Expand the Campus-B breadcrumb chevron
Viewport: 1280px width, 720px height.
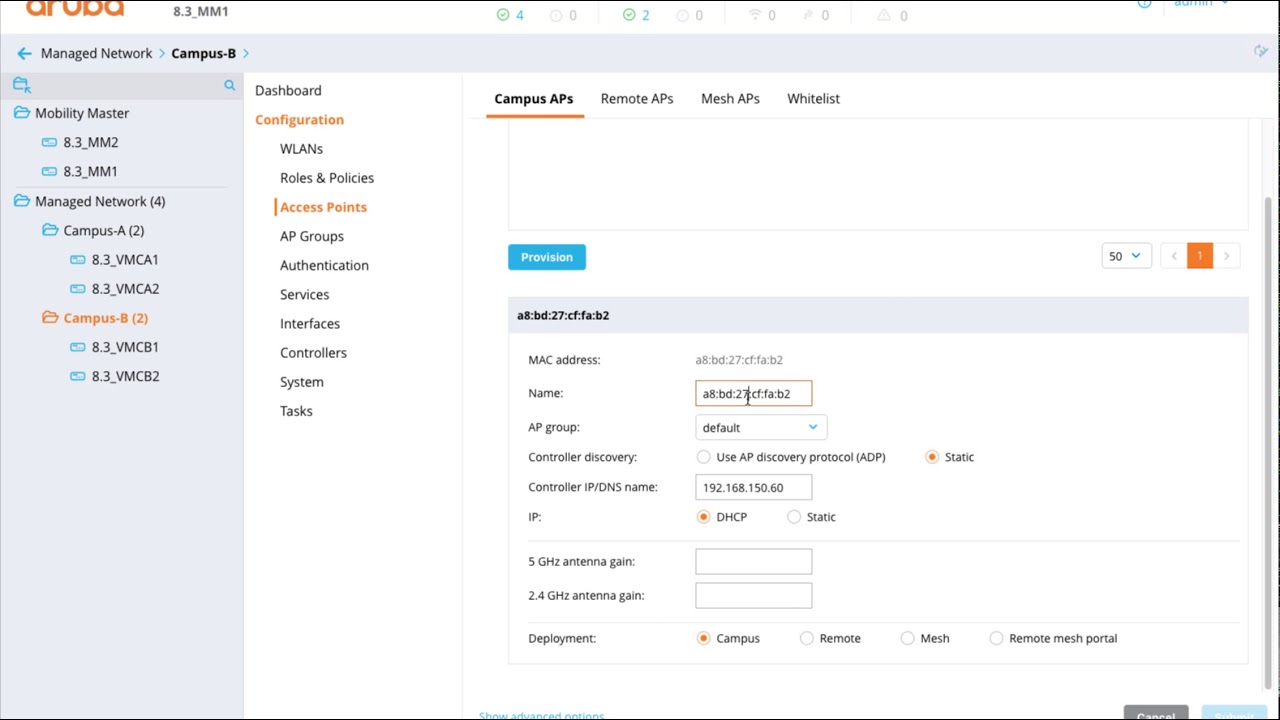pos(246,53)
